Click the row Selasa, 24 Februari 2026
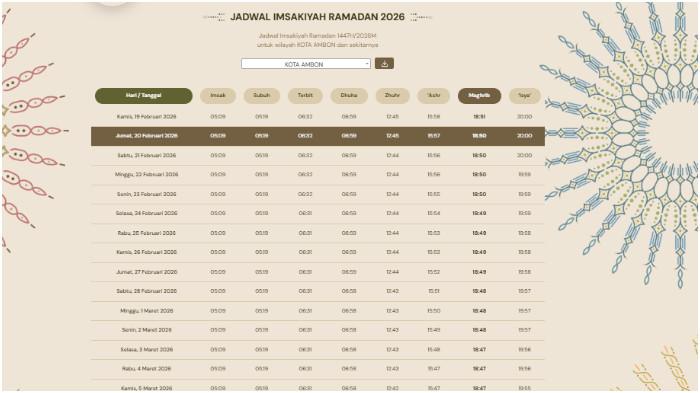The image size is (700, 393). [x=318, y=213]
